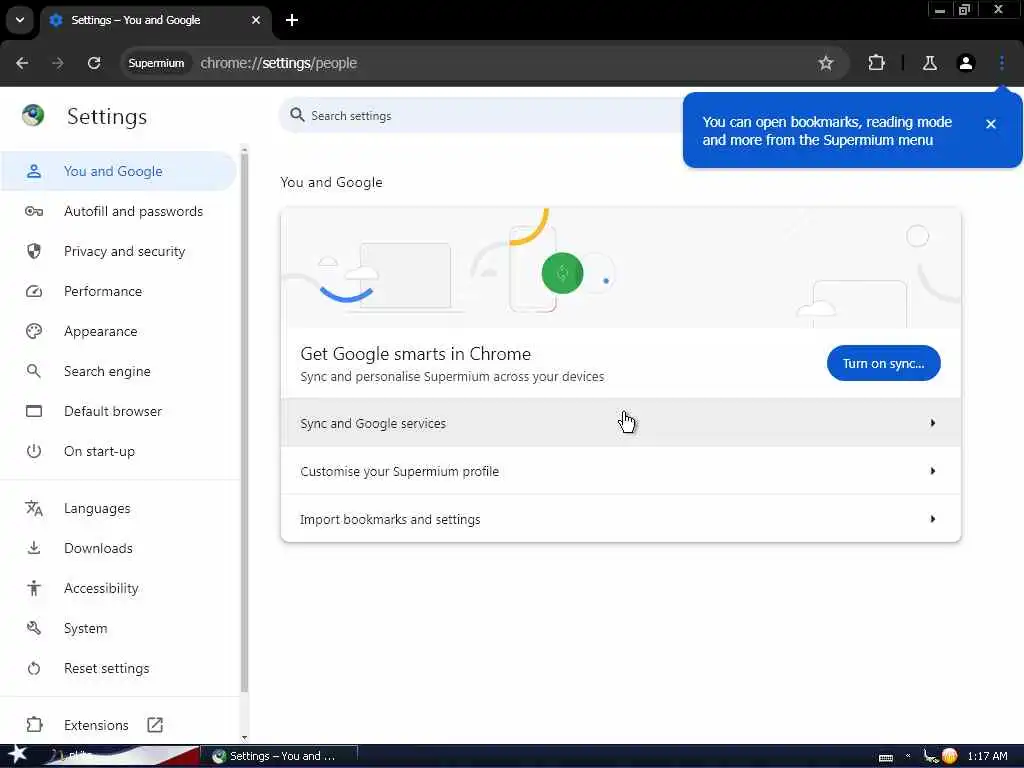Open Reset settings section

119,668
